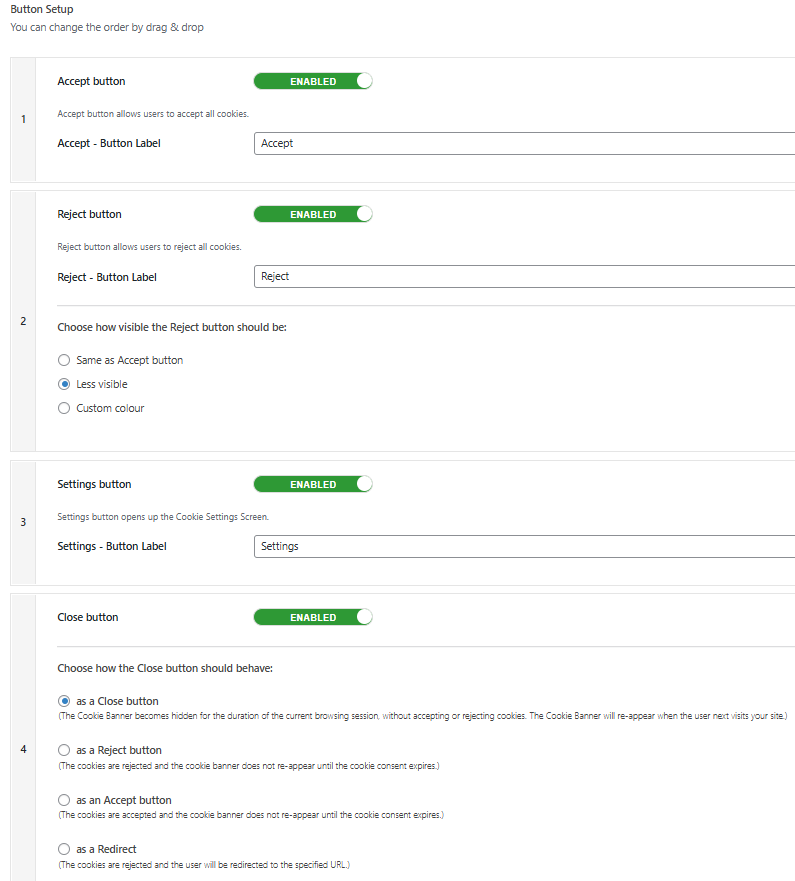Select 'as a Reject button' behavior

click(64, 750)
